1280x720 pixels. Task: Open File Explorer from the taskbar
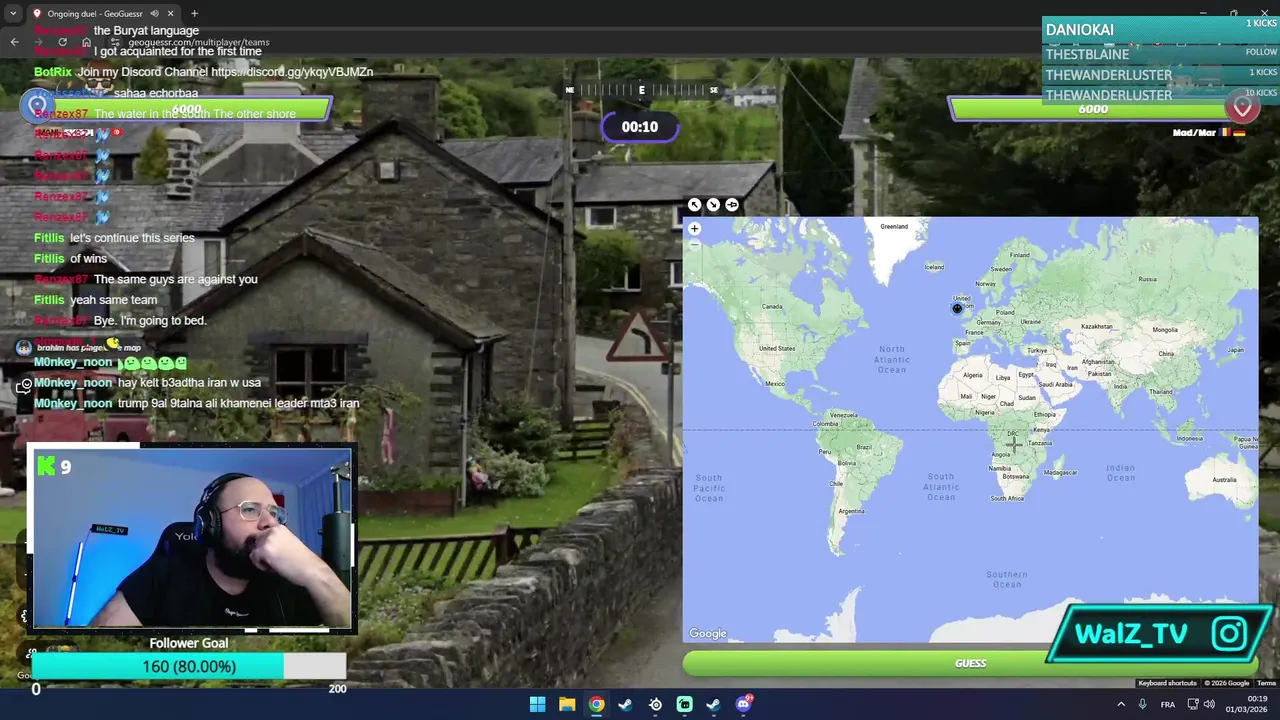[x=567, y=704]
